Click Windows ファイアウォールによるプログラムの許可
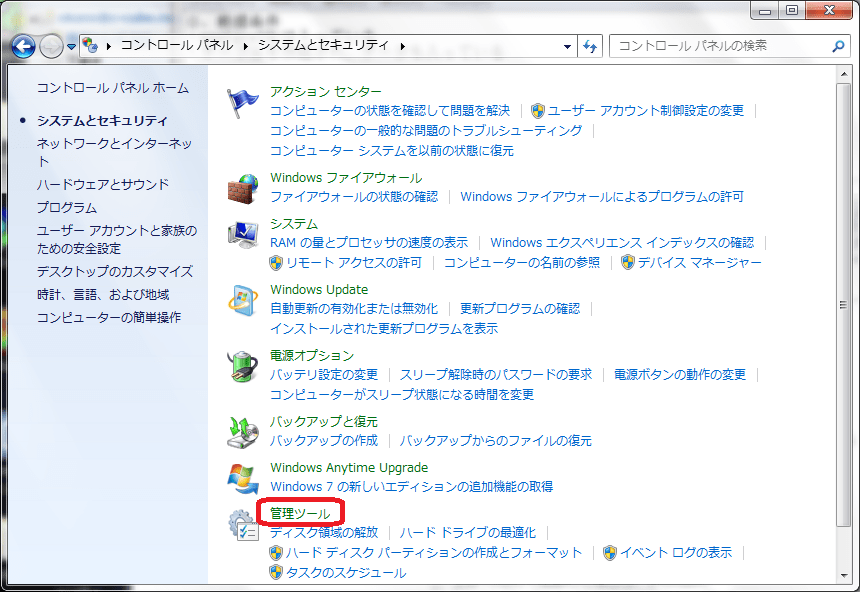The width and height of the screenshot is (860, 592). coord(602,196)
